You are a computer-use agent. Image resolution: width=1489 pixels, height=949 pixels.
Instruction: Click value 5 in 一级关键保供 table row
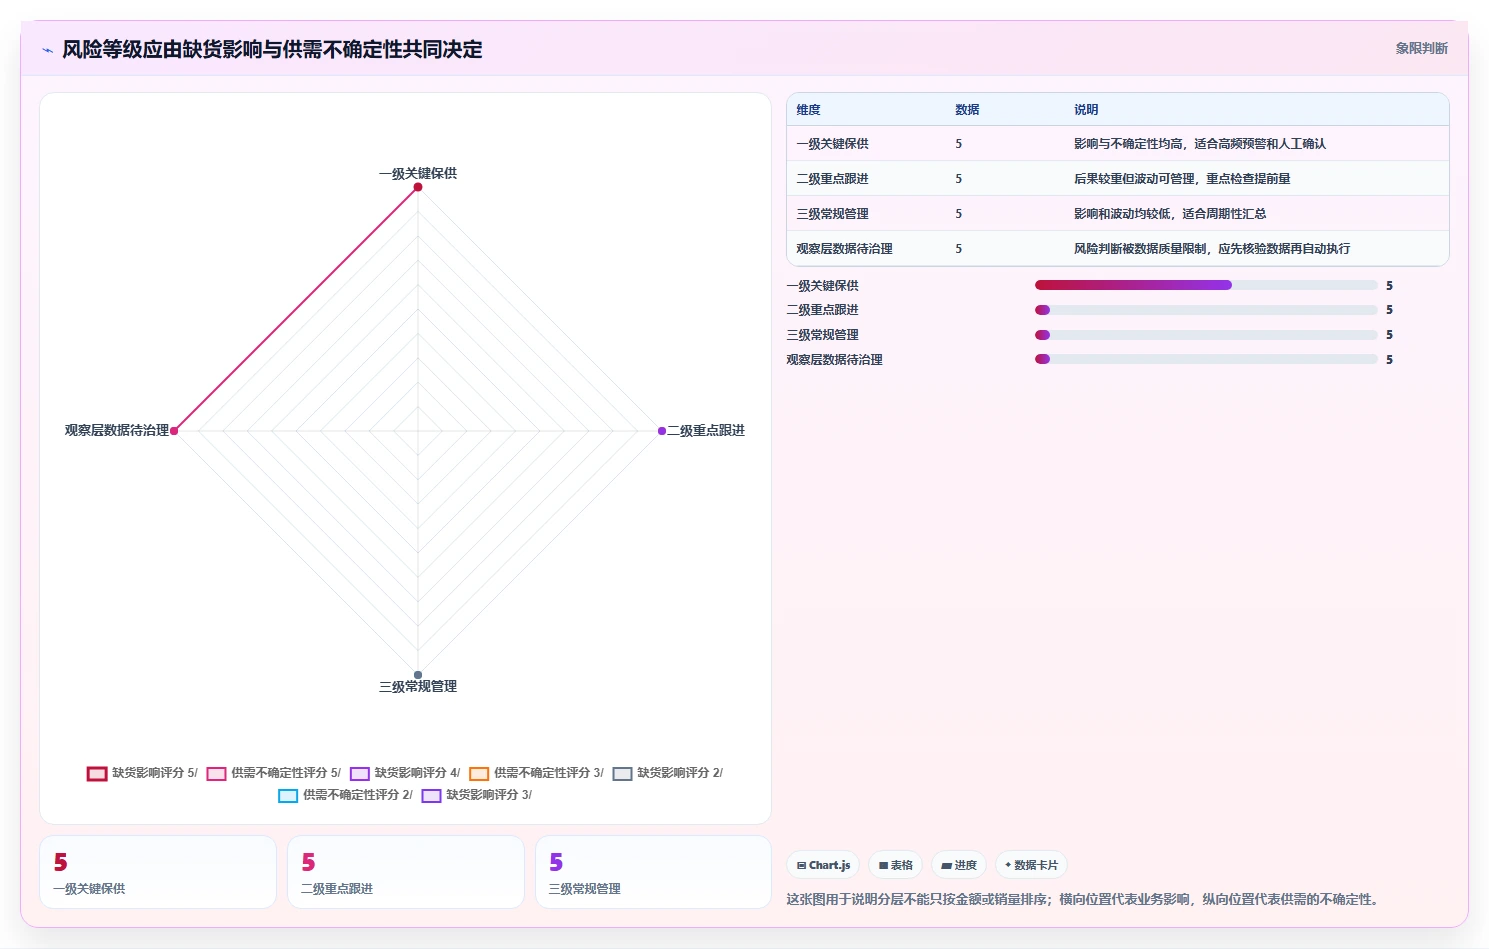pos(958,144)
